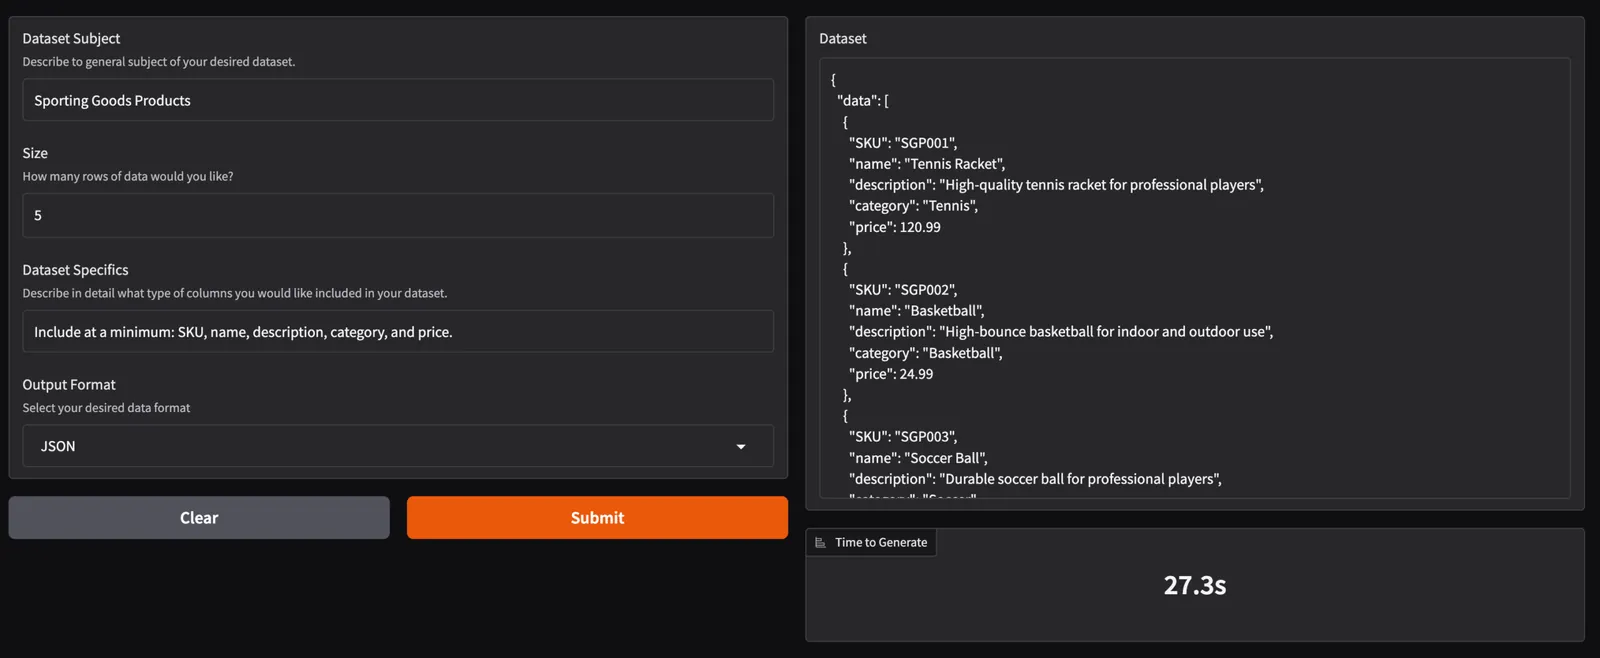Click the 'Select your desired data format' hint
This screenshot has width=1600, height=658.
tap(106, 408)
